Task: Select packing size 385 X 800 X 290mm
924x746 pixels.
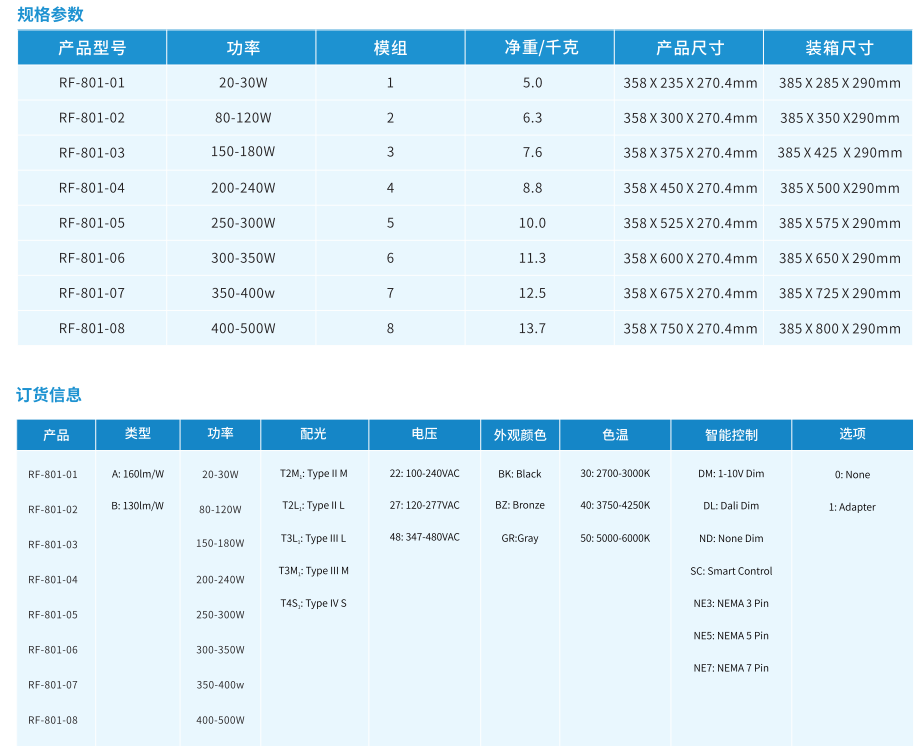Action: point(840,329)
